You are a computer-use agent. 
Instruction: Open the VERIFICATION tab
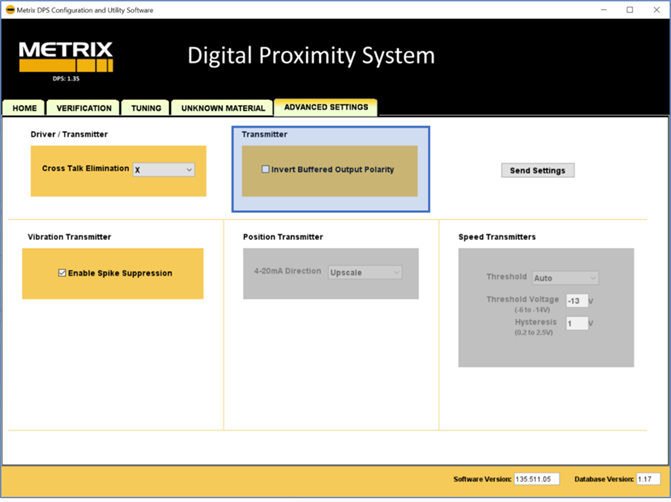click(x=84, y=108)
